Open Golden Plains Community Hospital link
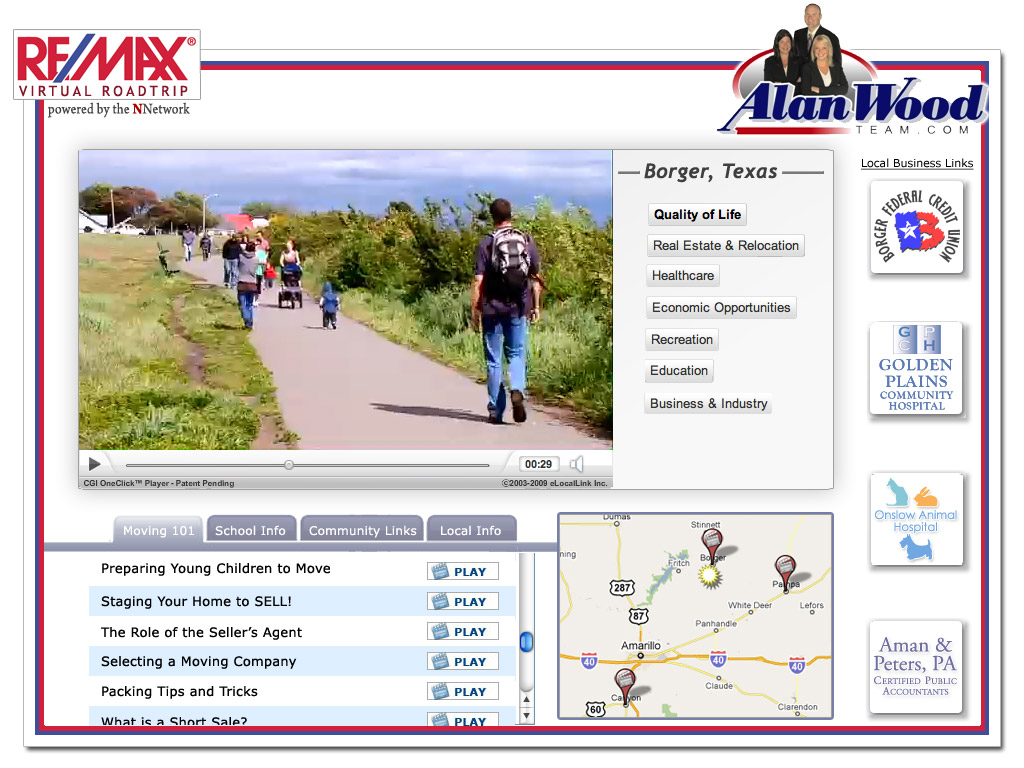Viewport: 1024px width, 768px height. point(916,368)
